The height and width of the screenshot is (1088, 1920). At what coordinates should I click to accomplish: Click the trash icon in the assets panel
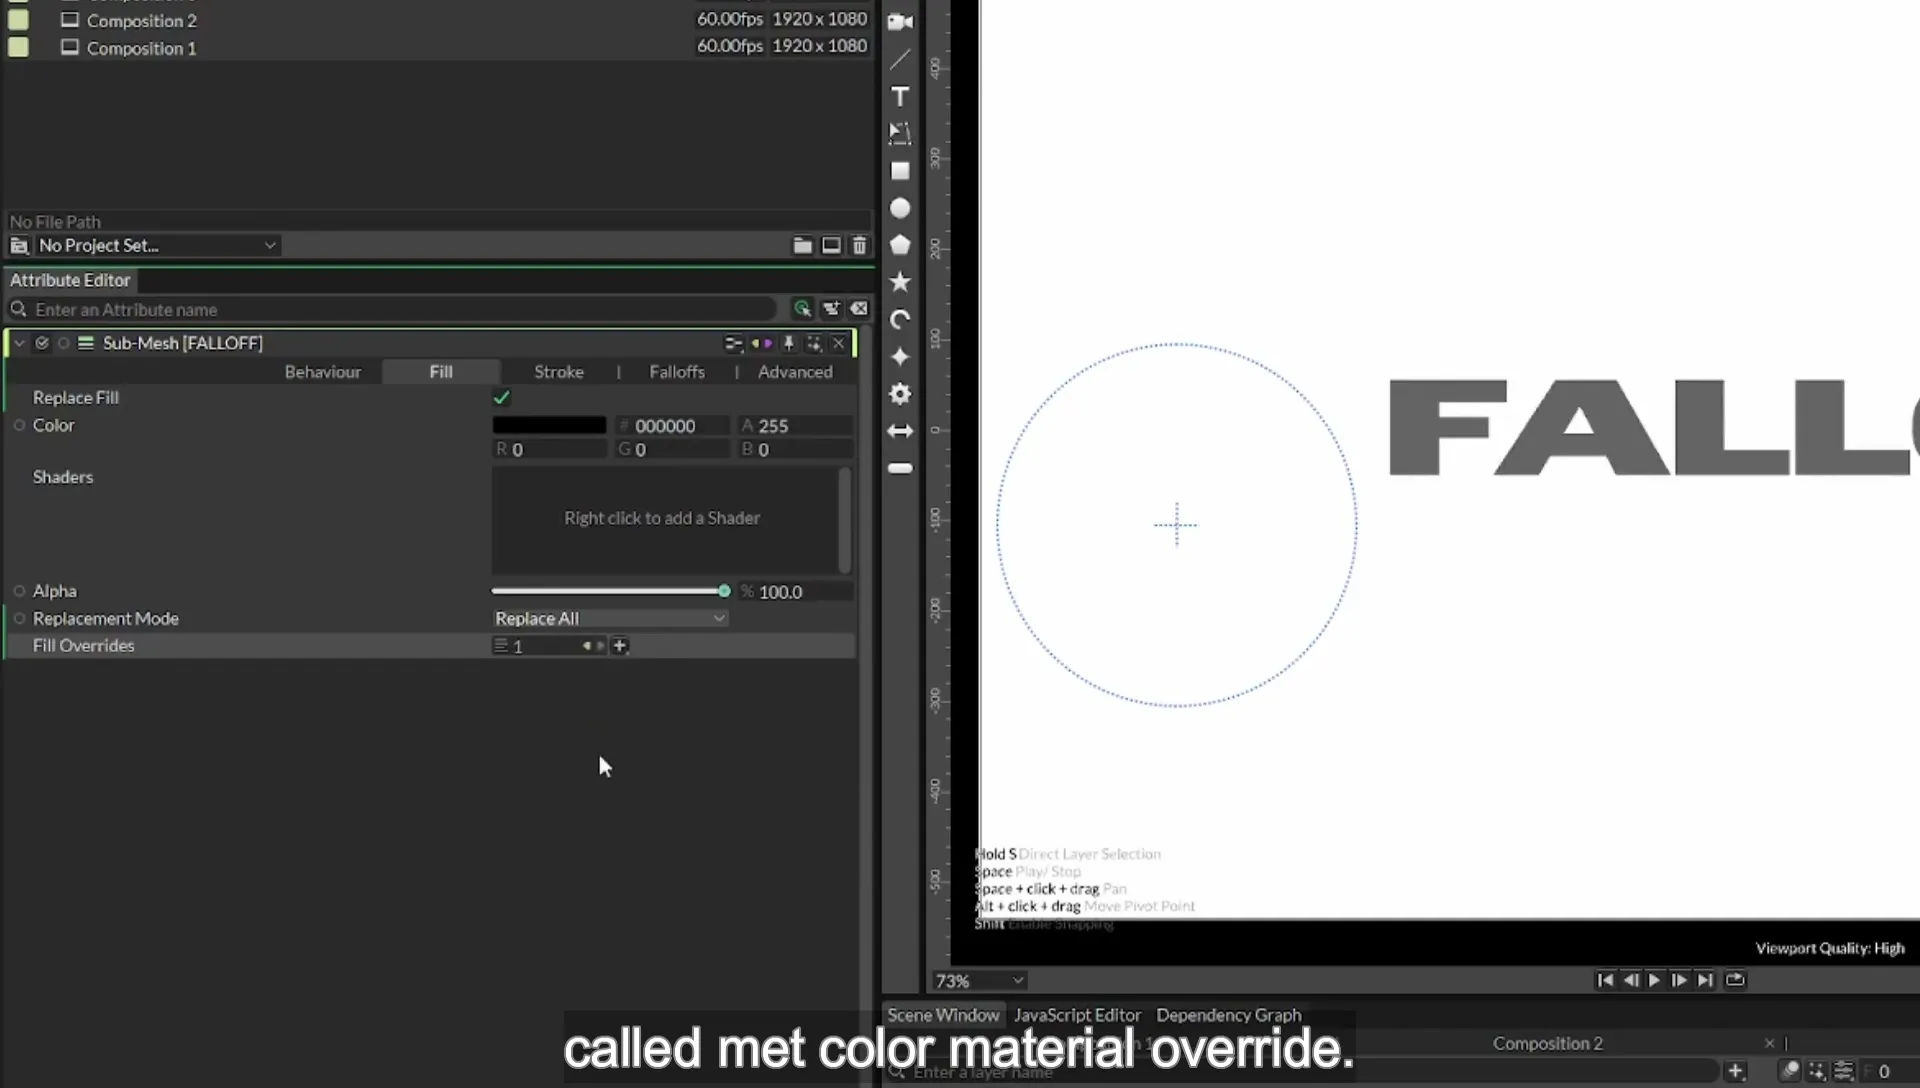click(859, 245)
